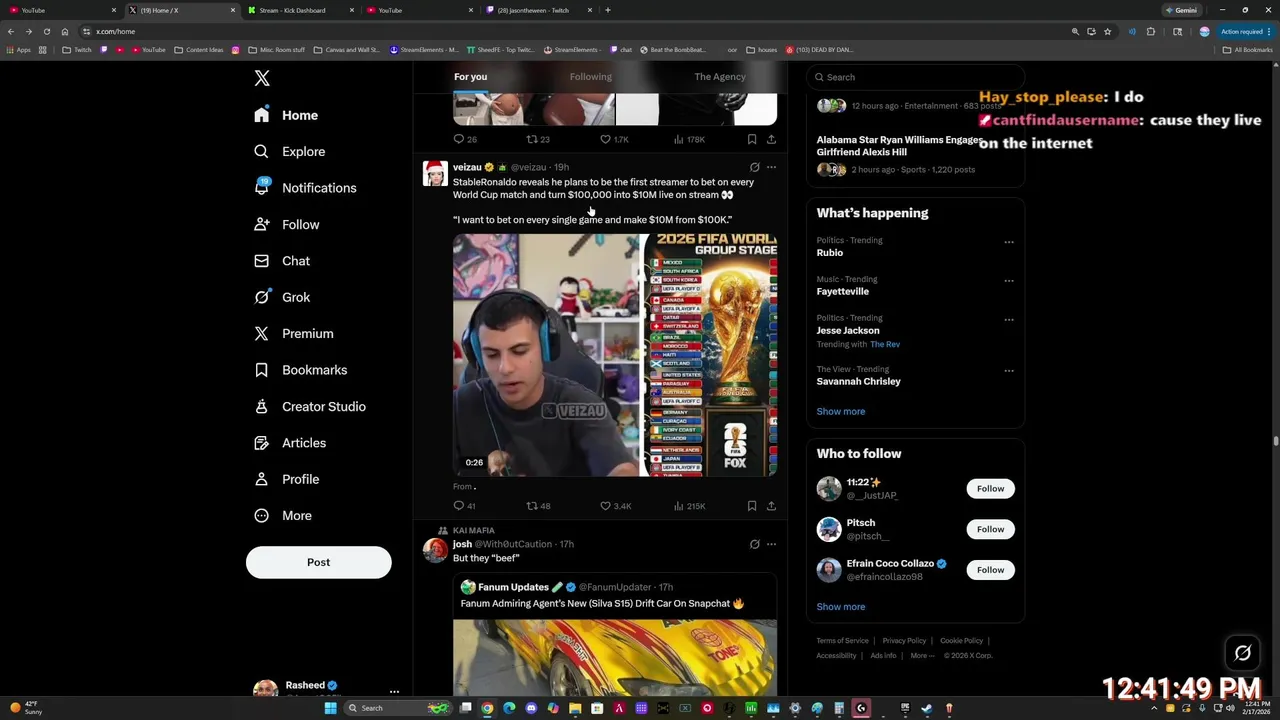Open more options for Fayetteville trend
The image size is (1280, 720).
point(1009,281)
